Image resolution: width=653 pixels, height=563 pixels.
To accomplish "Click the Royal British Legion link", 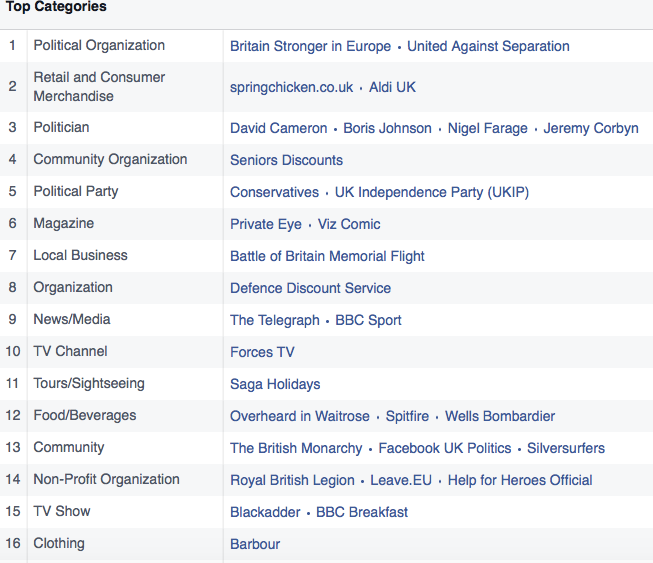I will (292, 481).
